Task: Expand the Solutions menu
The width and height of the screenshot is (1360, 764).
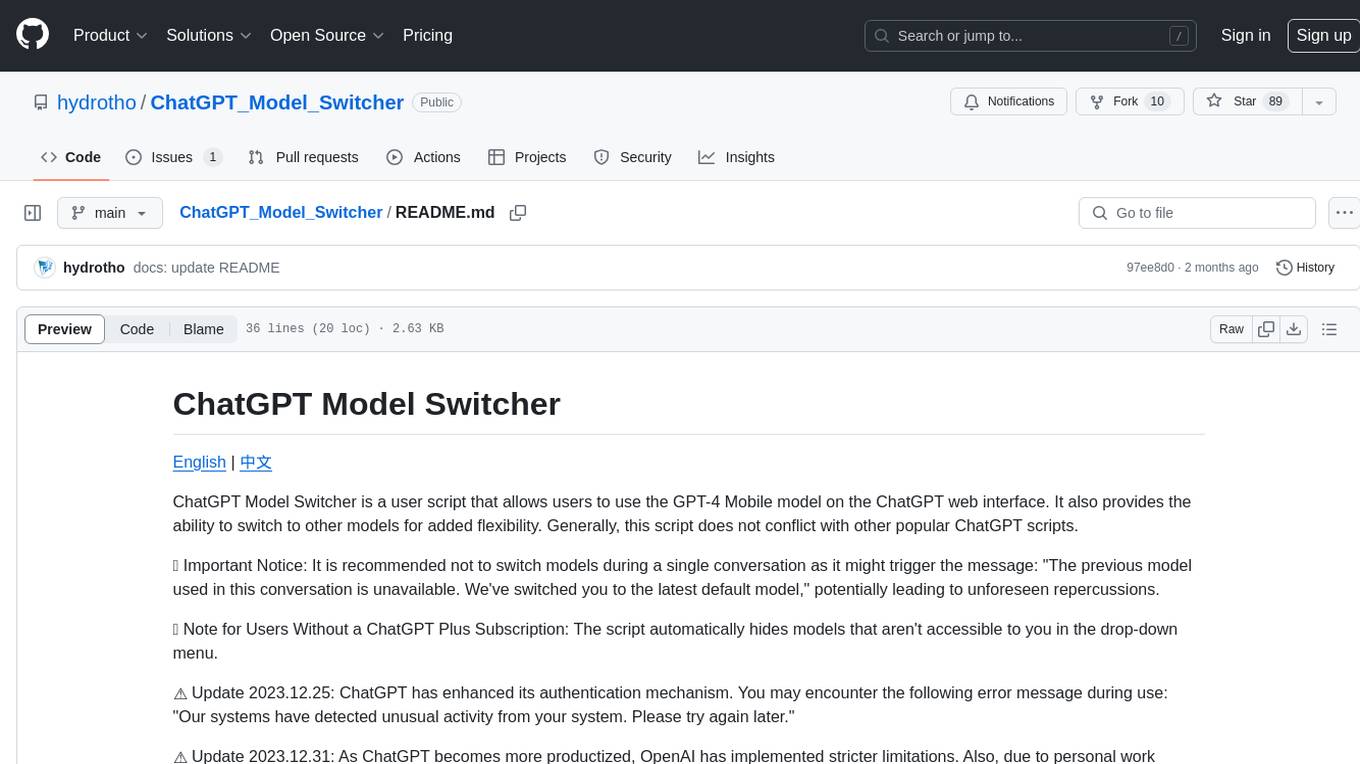Action: tap(209, 35)
